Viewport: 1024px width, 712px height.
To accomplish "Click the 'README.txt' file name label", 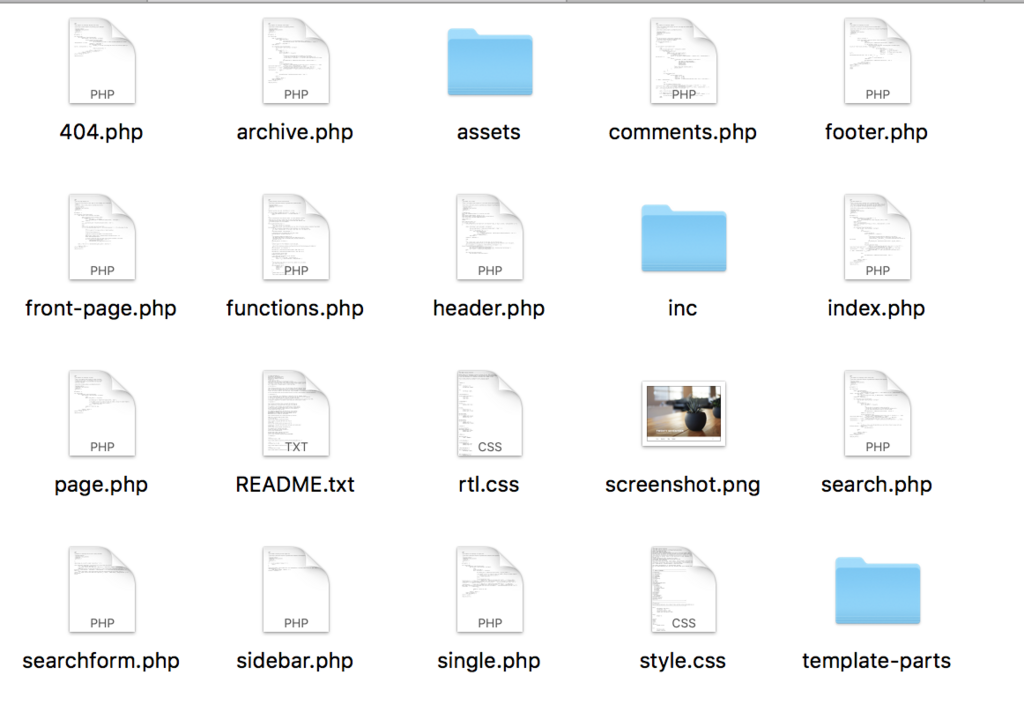I will click(x=295, y=485).
